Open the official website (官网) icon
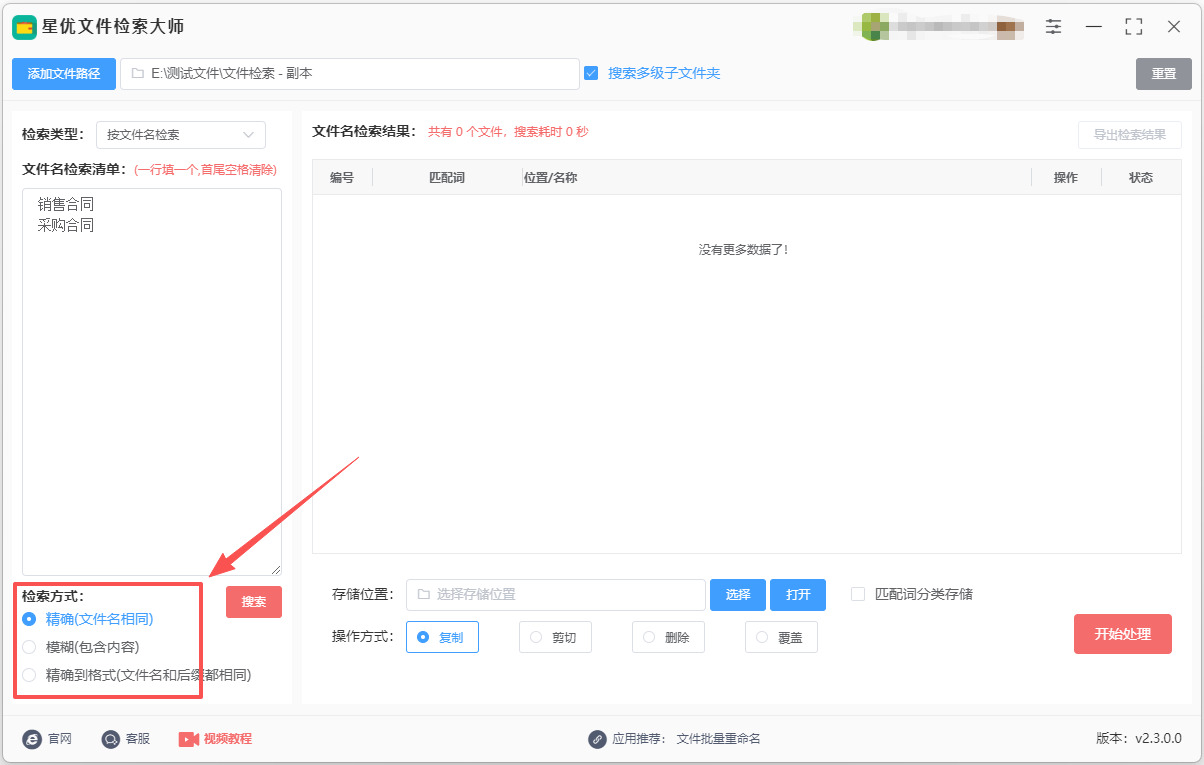This screenshot has width=1204, height=765. pos(32,739)
